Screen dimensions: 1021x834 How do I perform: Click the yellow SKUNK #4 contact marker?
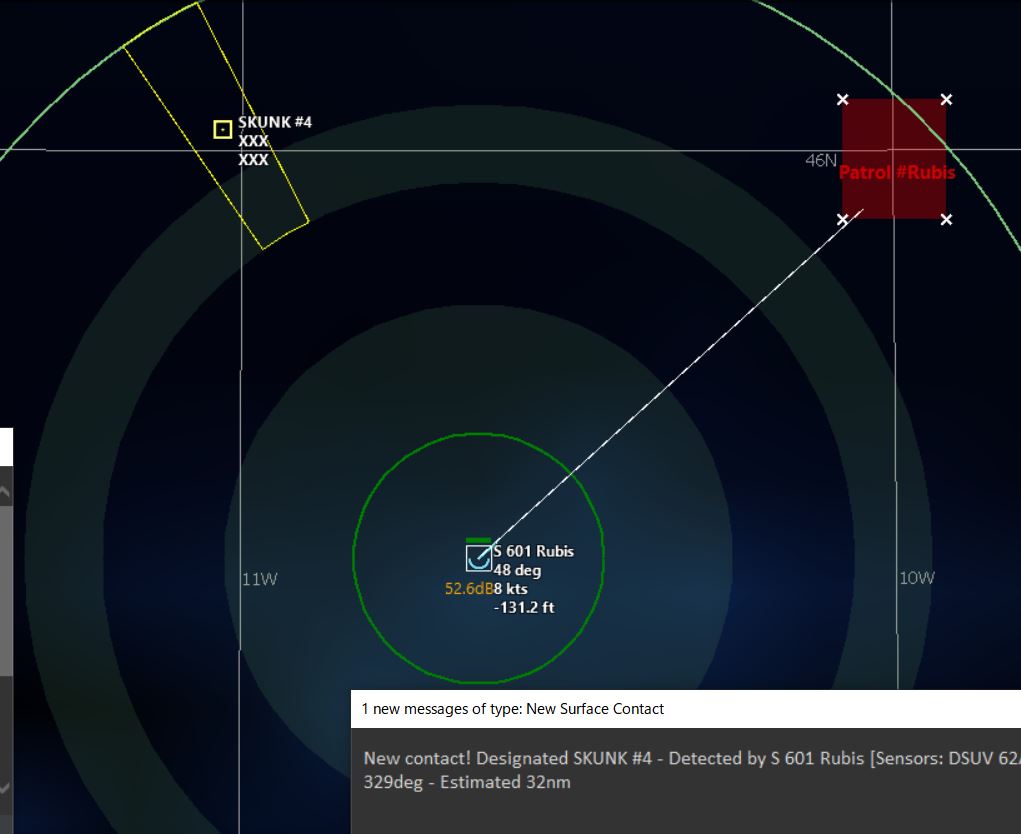click(223, 129)
